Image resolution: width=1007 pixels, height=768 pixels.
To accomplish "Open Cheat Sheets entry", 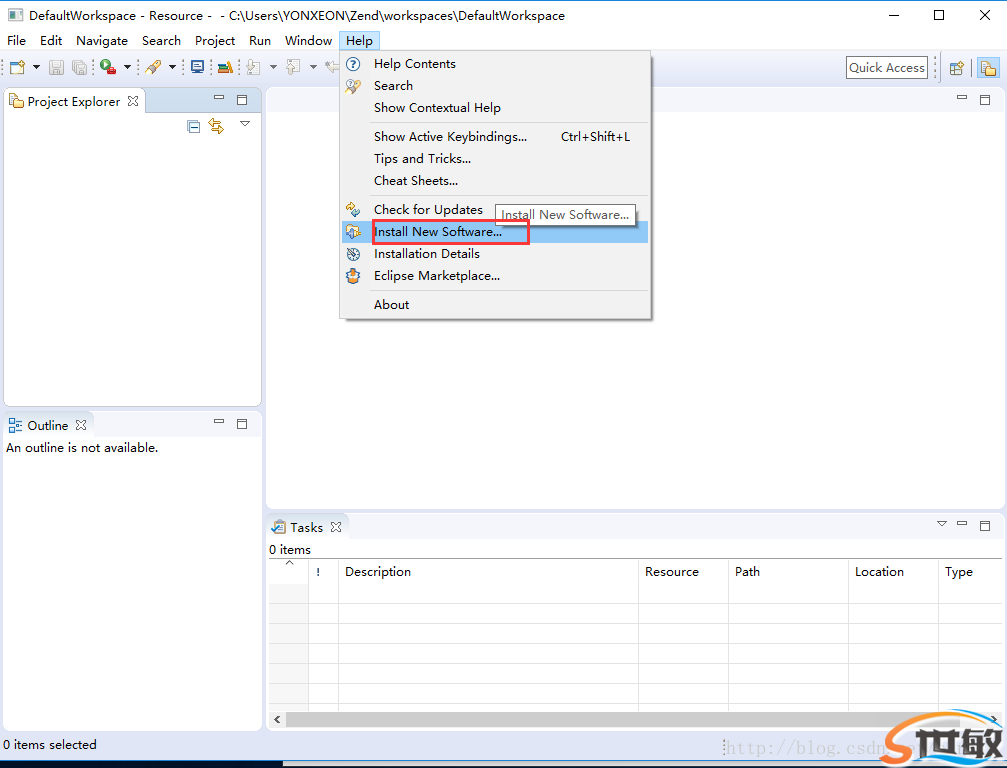I will [x=495, y=180].
